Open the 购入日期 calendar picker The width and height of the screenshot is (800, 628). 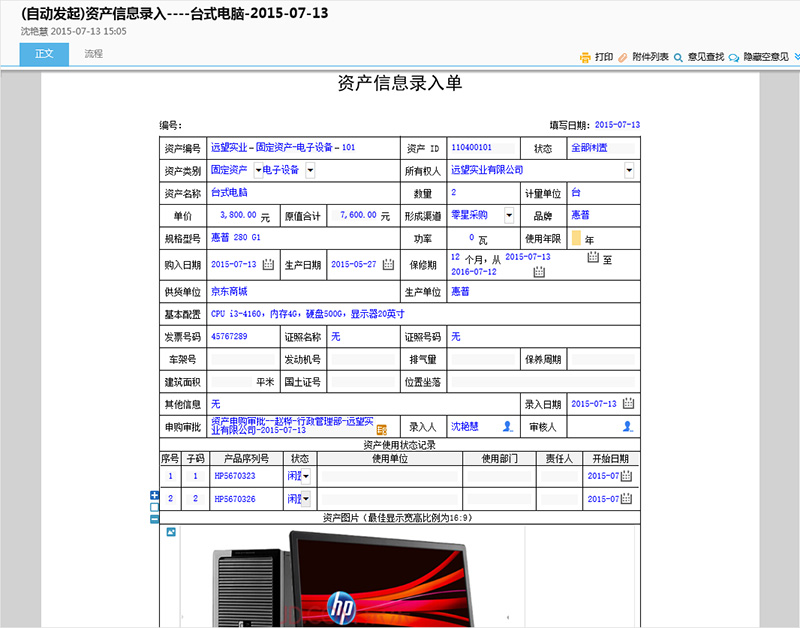coord(268,264)
